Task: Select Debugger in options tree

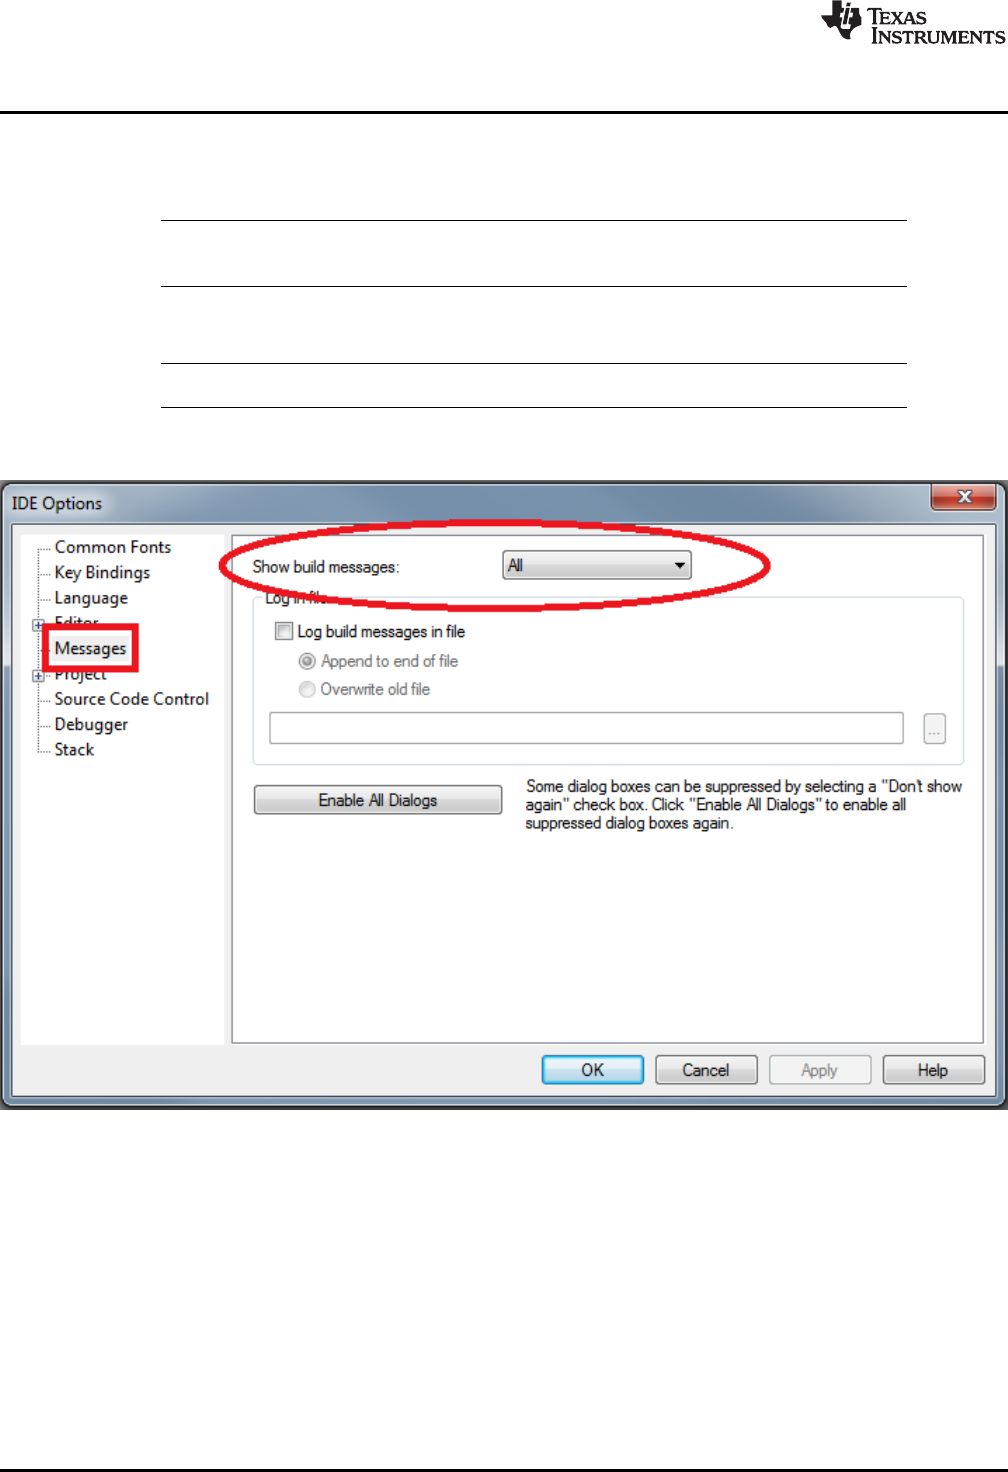Action: (91, 724)
